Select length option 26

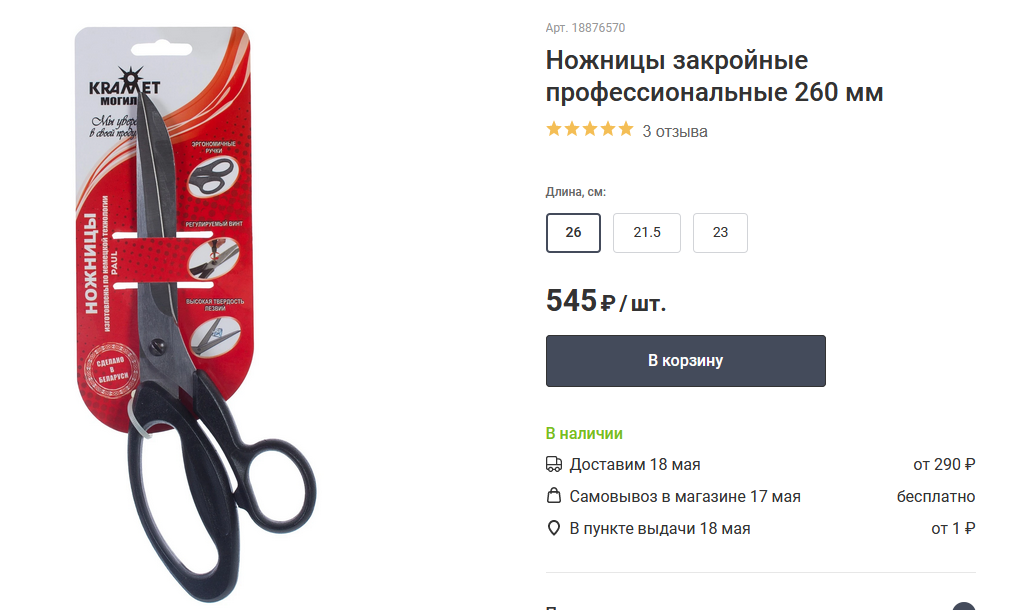point(573,232)
